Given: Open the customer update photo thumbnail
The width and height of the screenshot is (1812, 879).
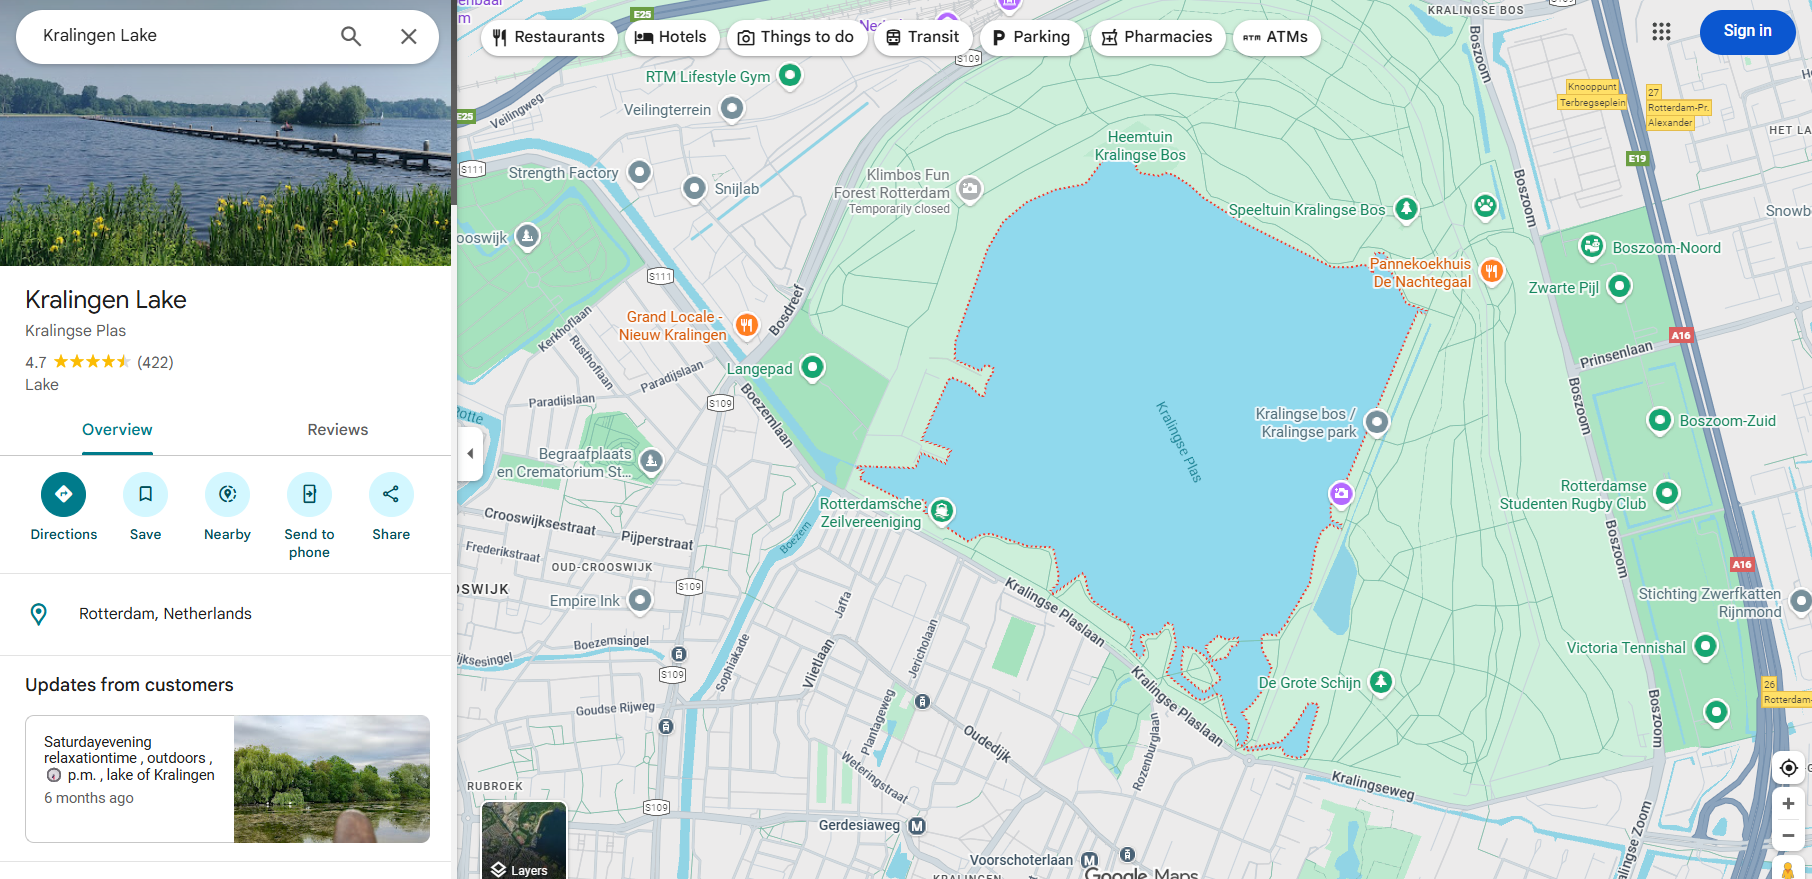Looking at the screenshot, I should point(331,779).
